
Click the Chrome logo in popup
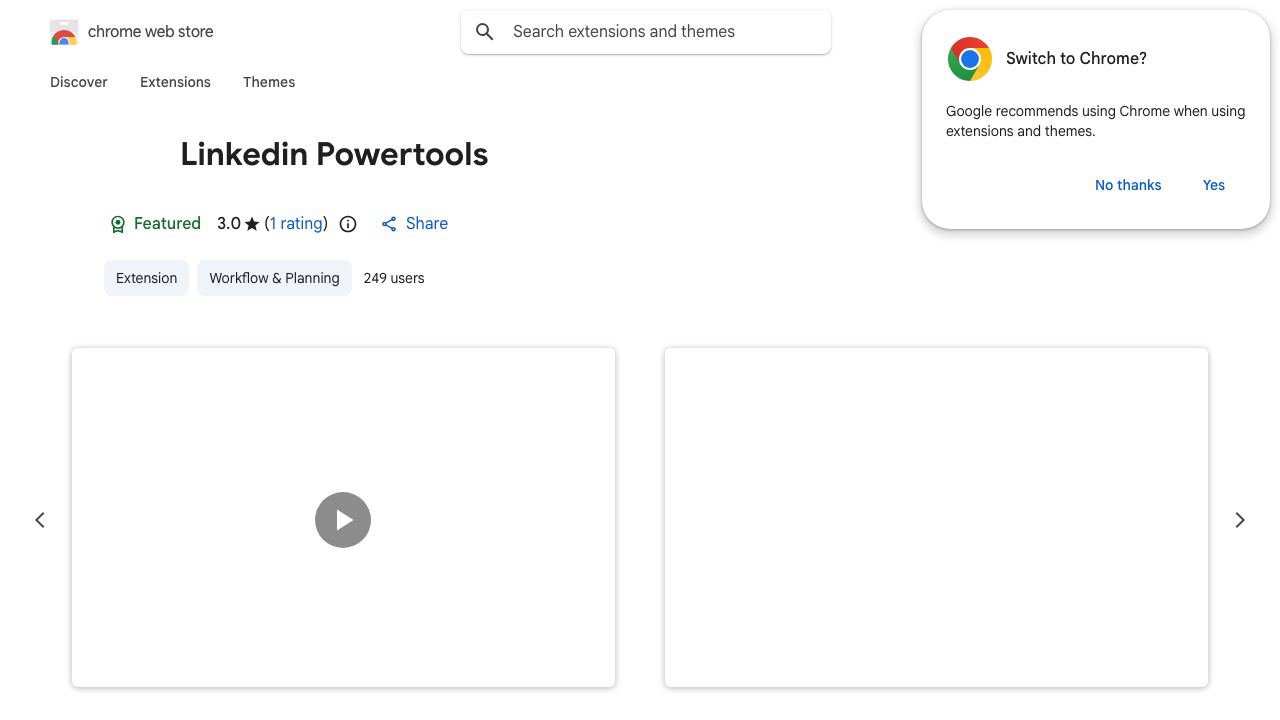970,59
